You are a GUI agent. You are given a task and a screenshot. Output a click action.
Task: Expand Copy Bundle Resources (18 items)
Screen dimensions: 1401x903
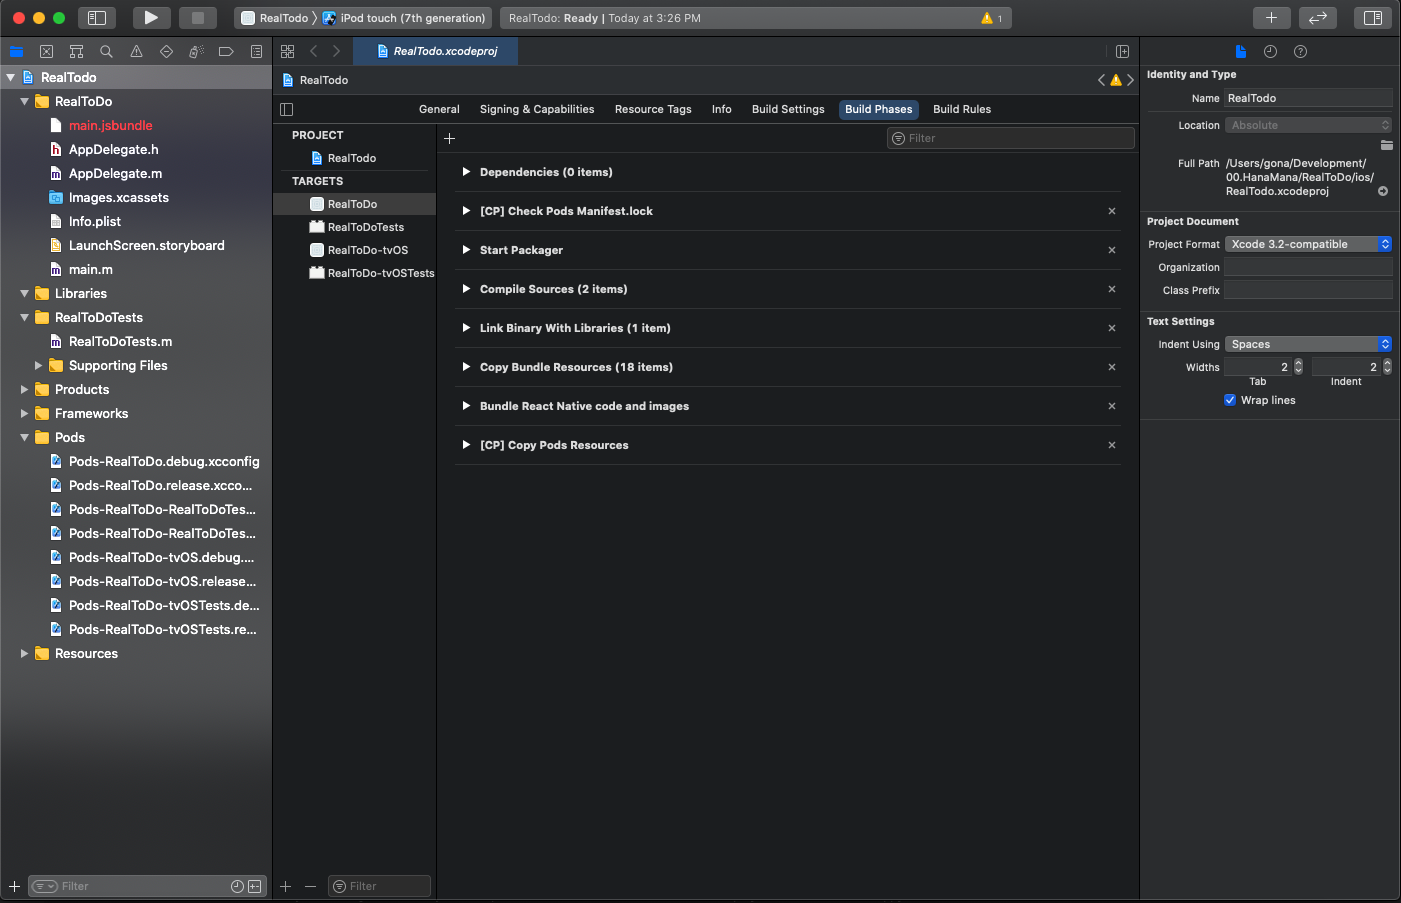click(466, 367)
